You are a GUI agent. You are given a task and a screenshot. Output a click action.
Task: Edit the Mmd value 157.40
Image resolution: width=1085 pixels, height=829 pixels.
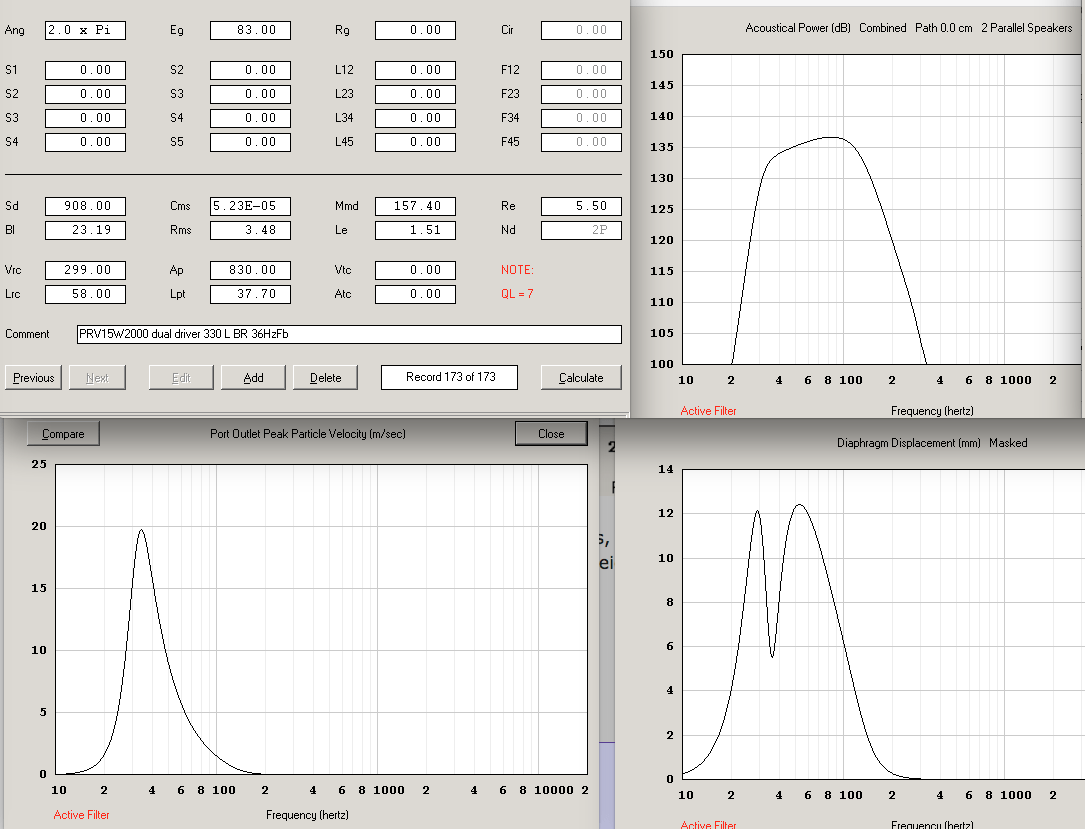415,206
